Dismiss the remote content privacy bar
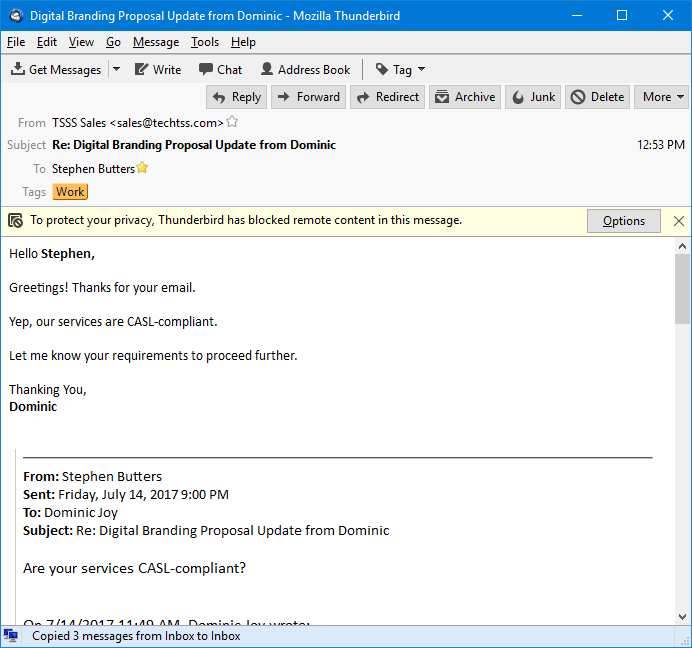This screenshot has height=648, width=692. 679,221
